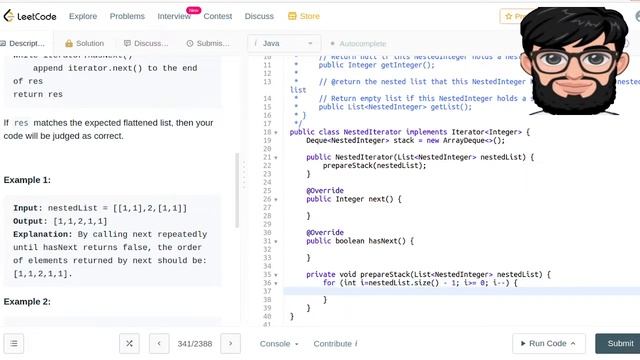Open the Contest page
This screenshot has width=640, height=360.
(218, 16)
